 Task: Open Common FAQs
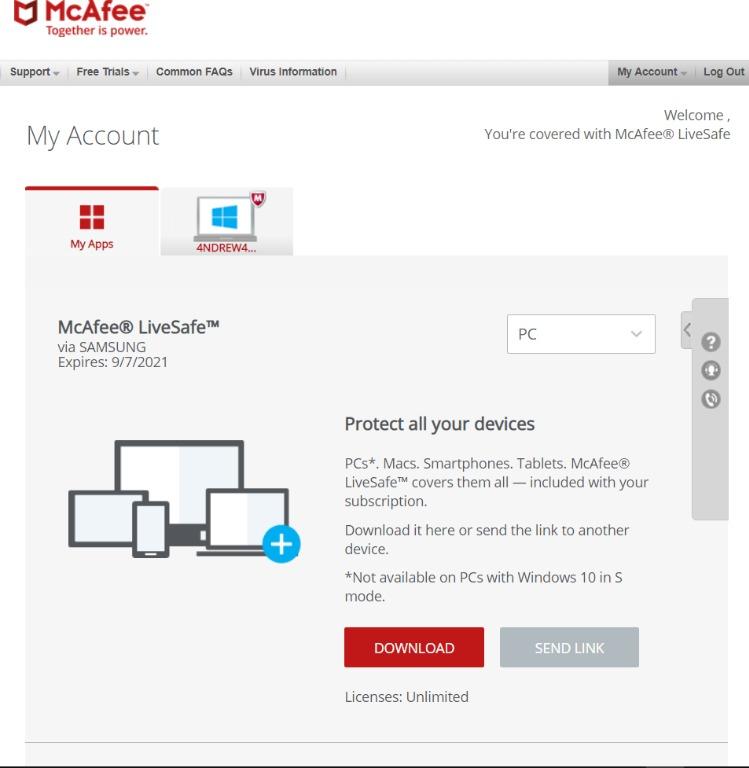tap(194, 72)
